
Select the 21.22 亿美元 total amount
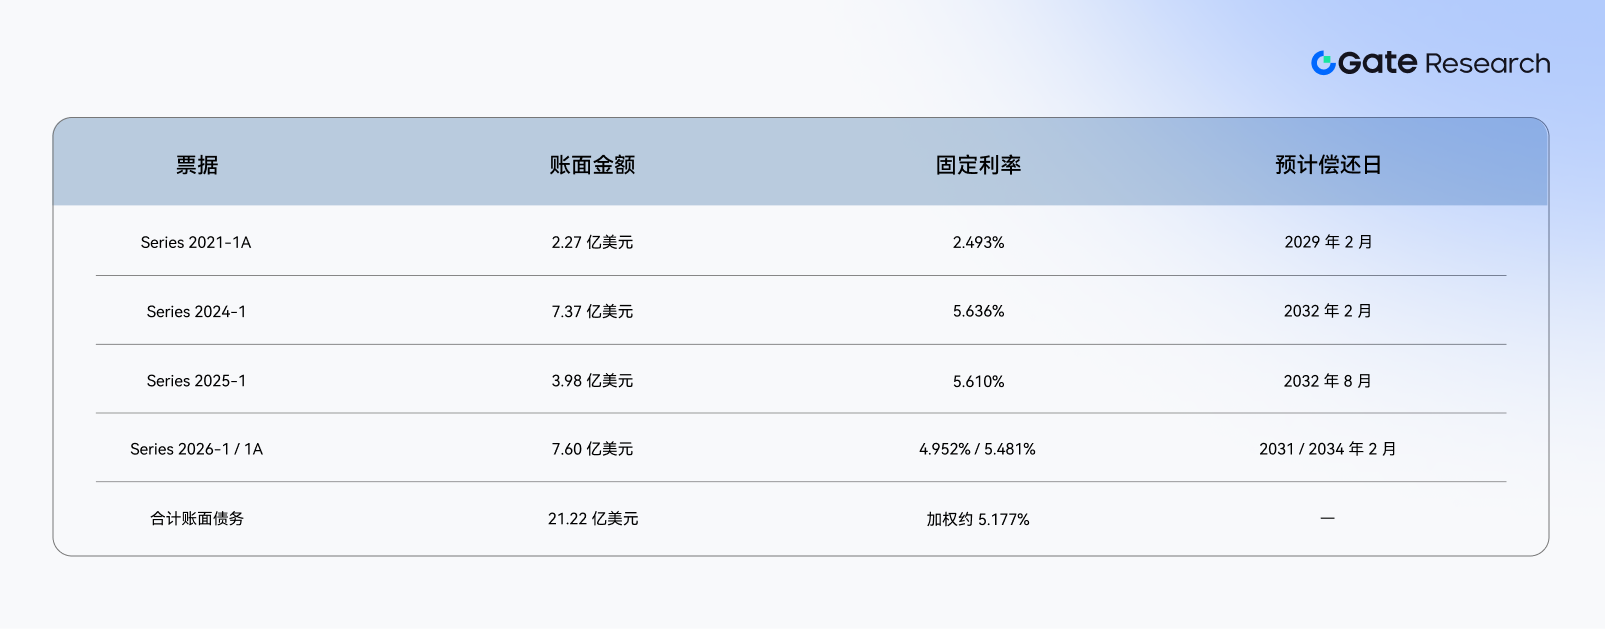593,519
